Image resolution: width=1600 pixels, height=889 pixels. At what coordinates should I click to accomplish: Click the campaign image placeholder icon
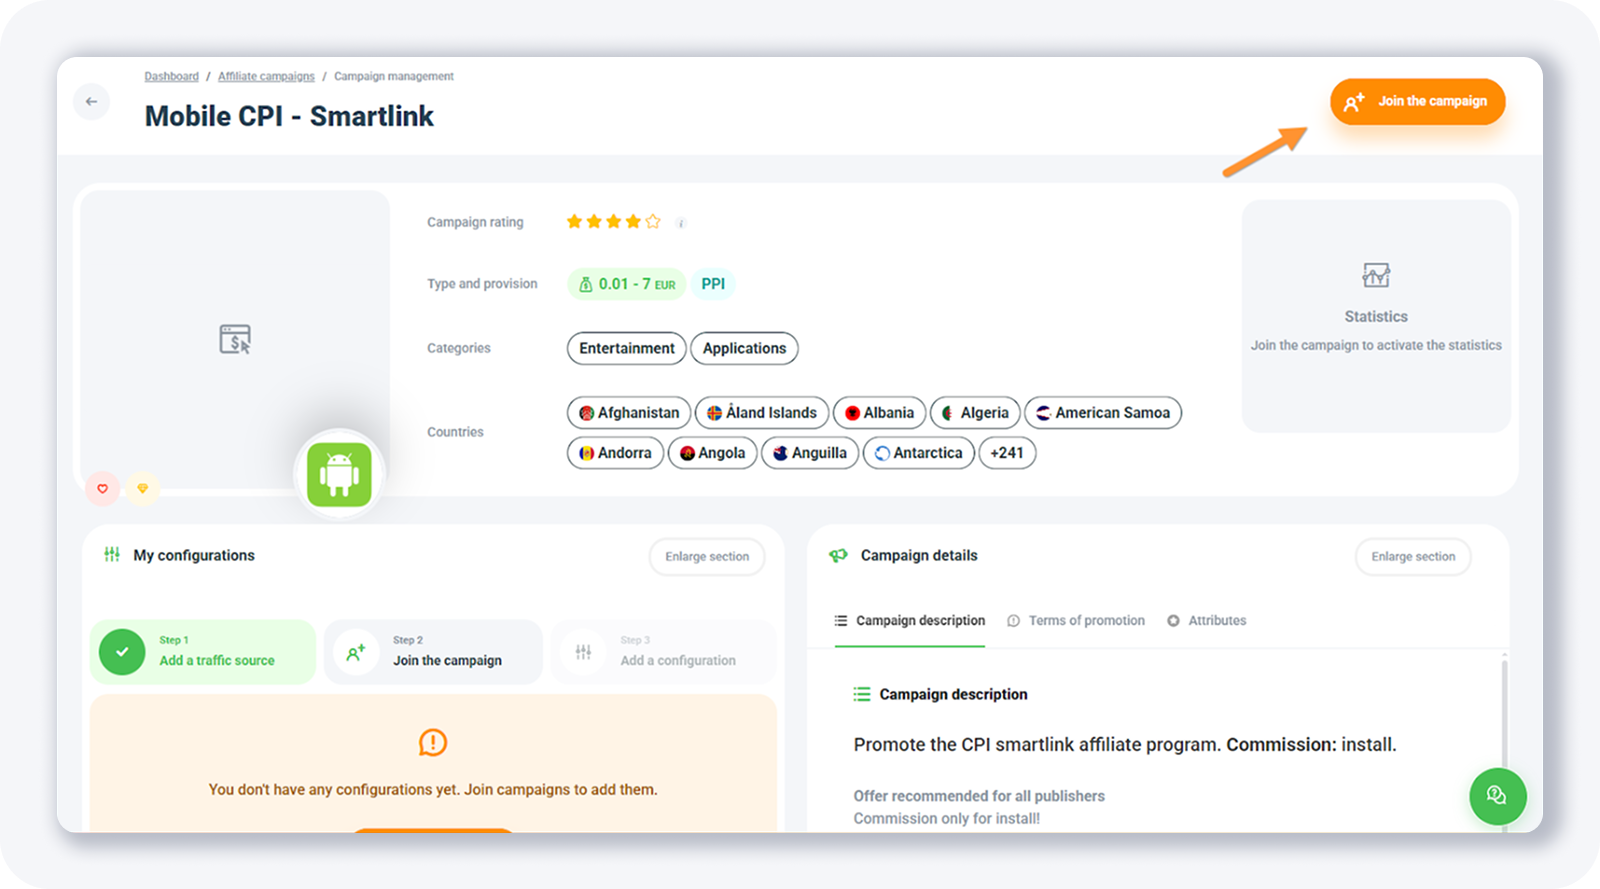(235, 339)
